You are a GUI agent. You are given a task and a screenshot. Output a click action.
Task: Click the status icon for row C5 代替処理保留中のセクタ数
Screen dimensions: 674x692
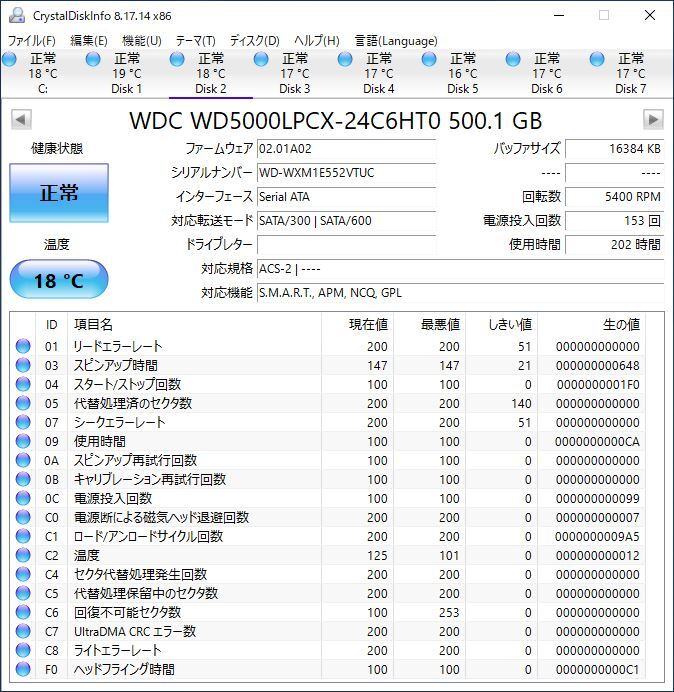pos(23,593)
